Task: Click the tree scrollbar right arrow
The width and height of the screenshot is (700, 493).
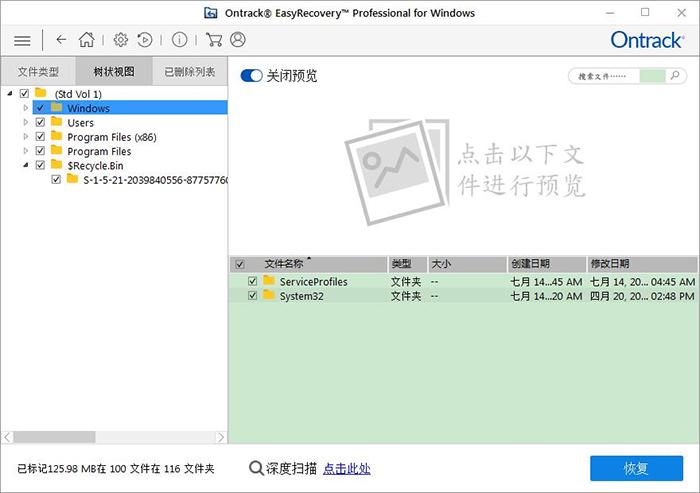Action: [x=221, y=437]
